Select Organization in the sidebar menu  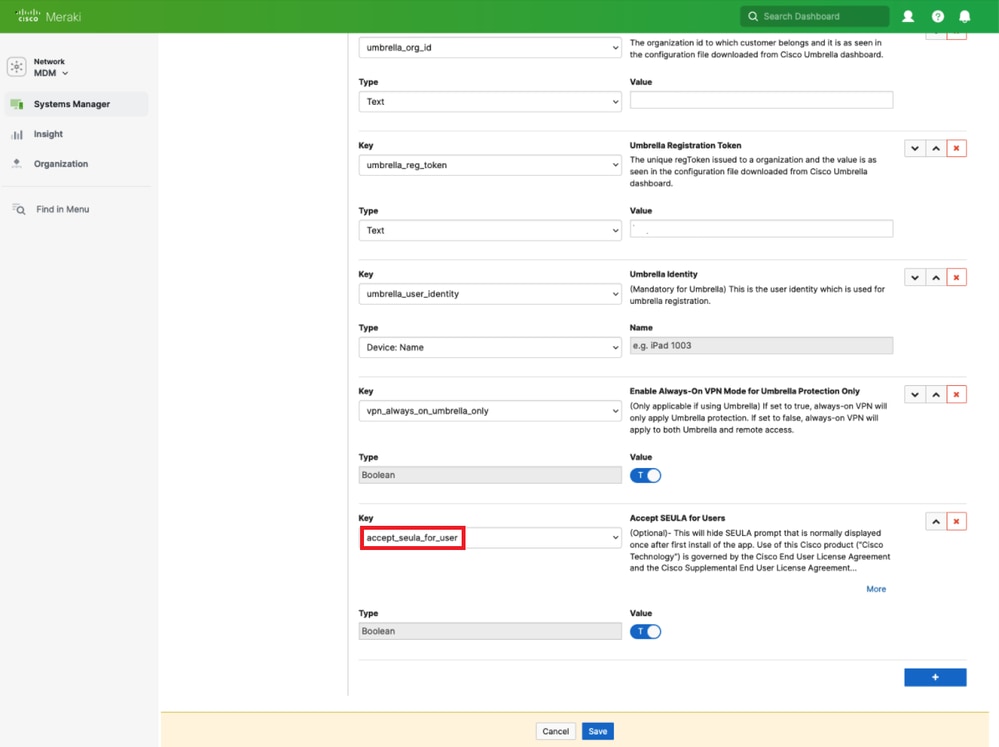coord(63,163)
